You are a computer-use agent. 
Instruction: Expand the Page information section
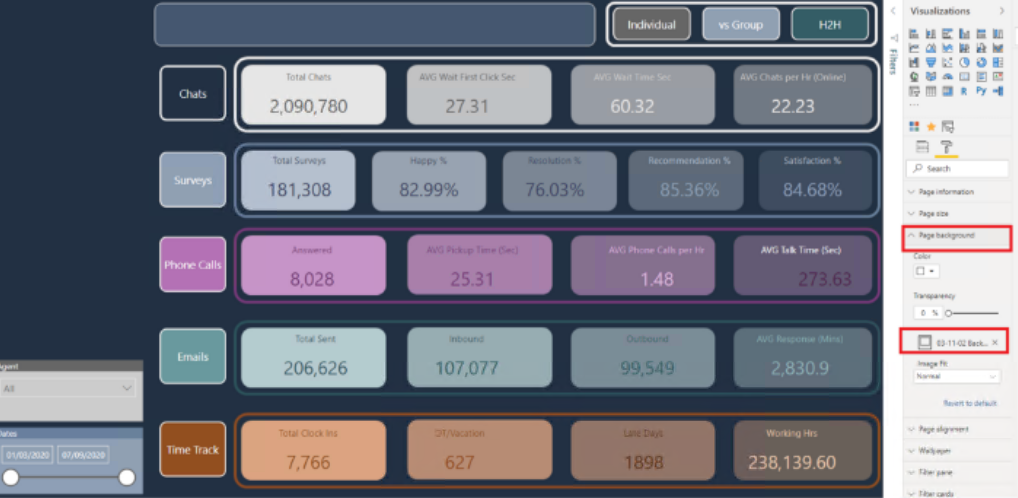point(959,192)
